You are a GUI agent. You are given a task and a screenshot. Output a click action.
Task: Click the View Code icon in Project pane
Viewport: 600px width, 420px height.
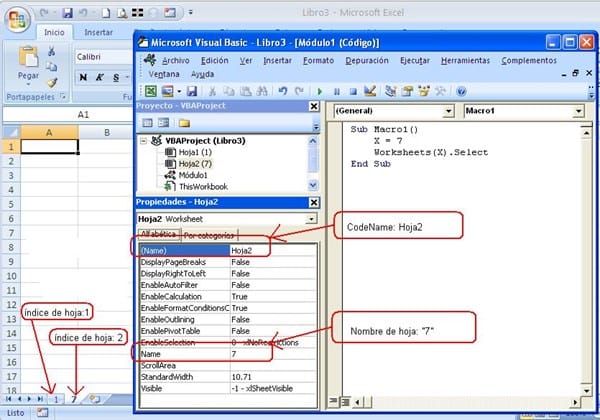tap(147, 123)
